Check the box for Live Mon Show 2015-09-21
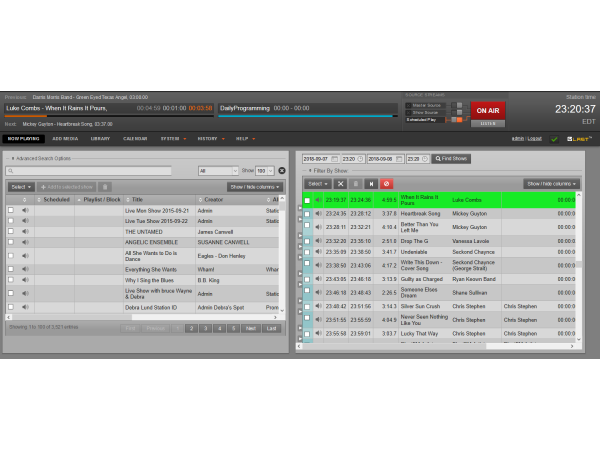The width and height of the screenshot is (600, 450). click(x=11, y=210)
